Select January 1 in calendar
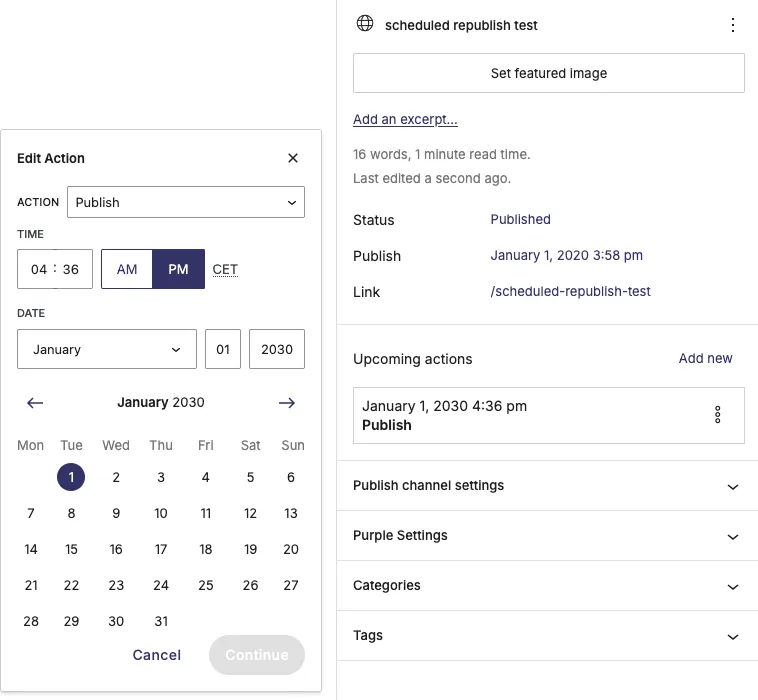The image size is (758, 700). (x=71, y=477)
